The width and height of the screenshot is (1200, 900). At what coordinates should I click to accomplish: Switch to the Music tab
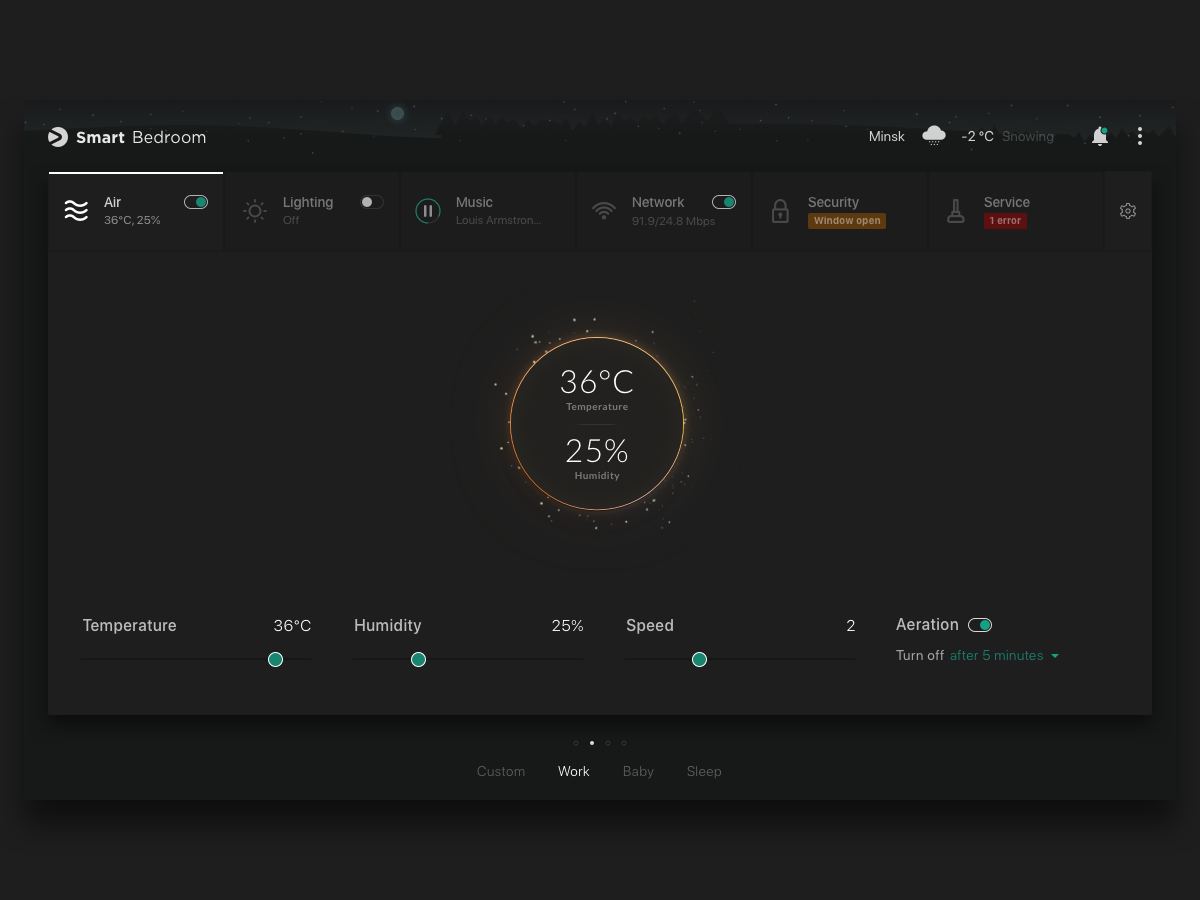click(x=488, y=211)
